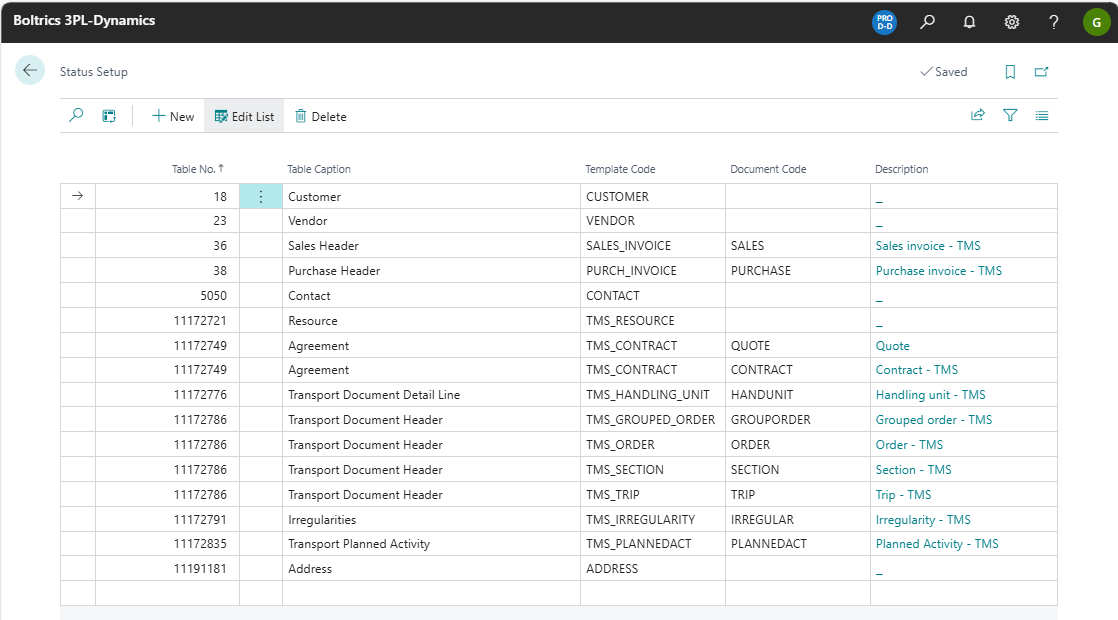
Task: Click the share icon in toolbar
Action: point(978,116)
